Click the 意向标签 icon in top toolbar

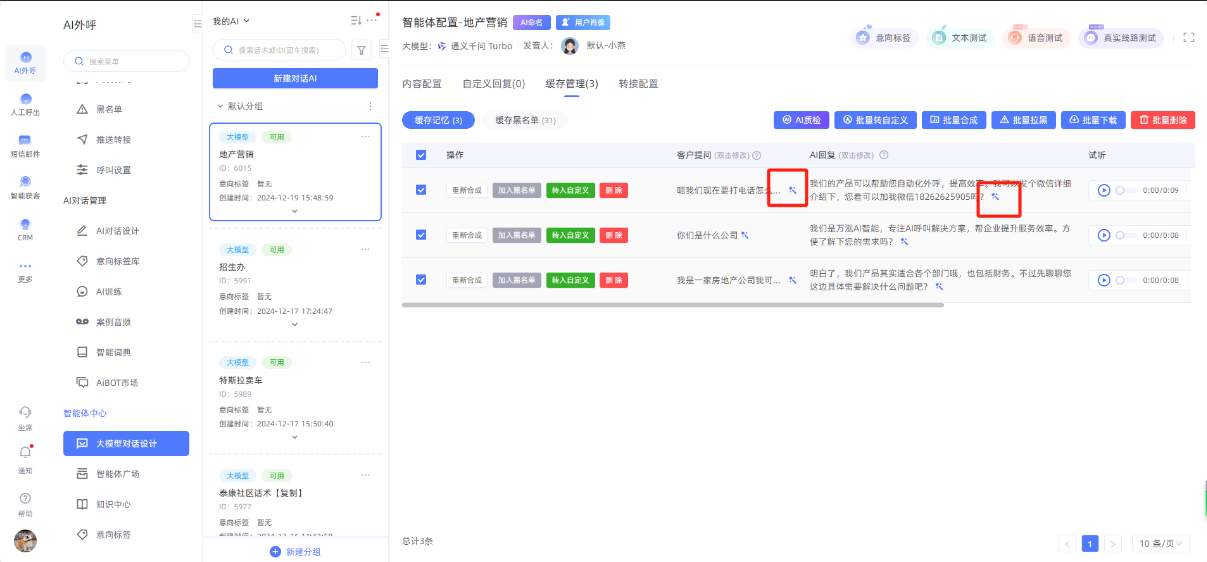[864, 38]
